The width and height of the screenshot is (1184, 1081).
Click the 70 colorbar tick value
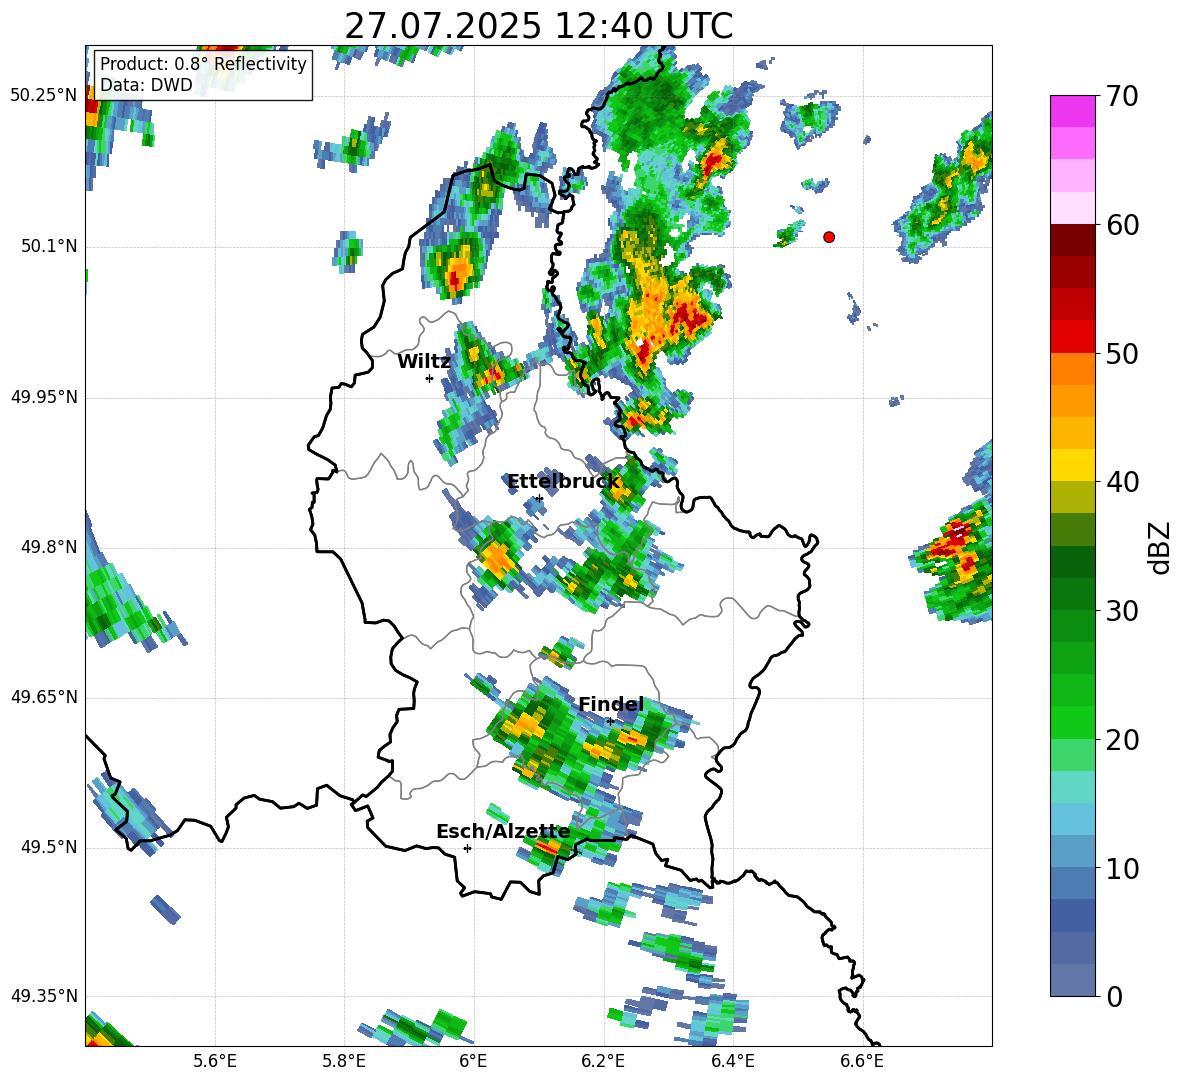(x=1123, y=96)
